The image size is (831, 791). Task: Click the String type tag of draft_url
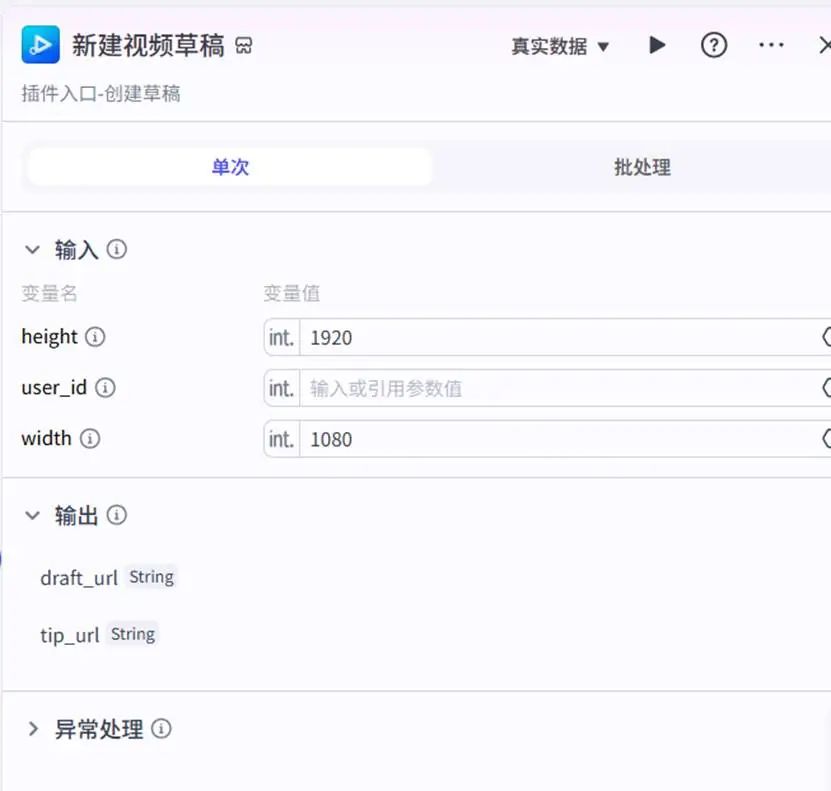point(152,577)
